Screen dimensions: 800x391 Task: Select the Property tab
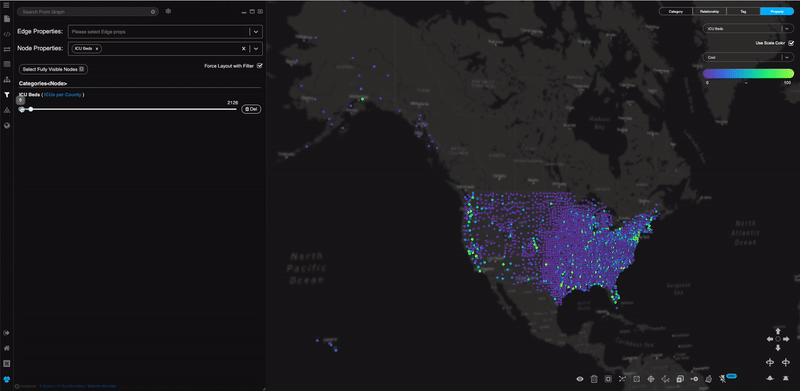point(777,11)
